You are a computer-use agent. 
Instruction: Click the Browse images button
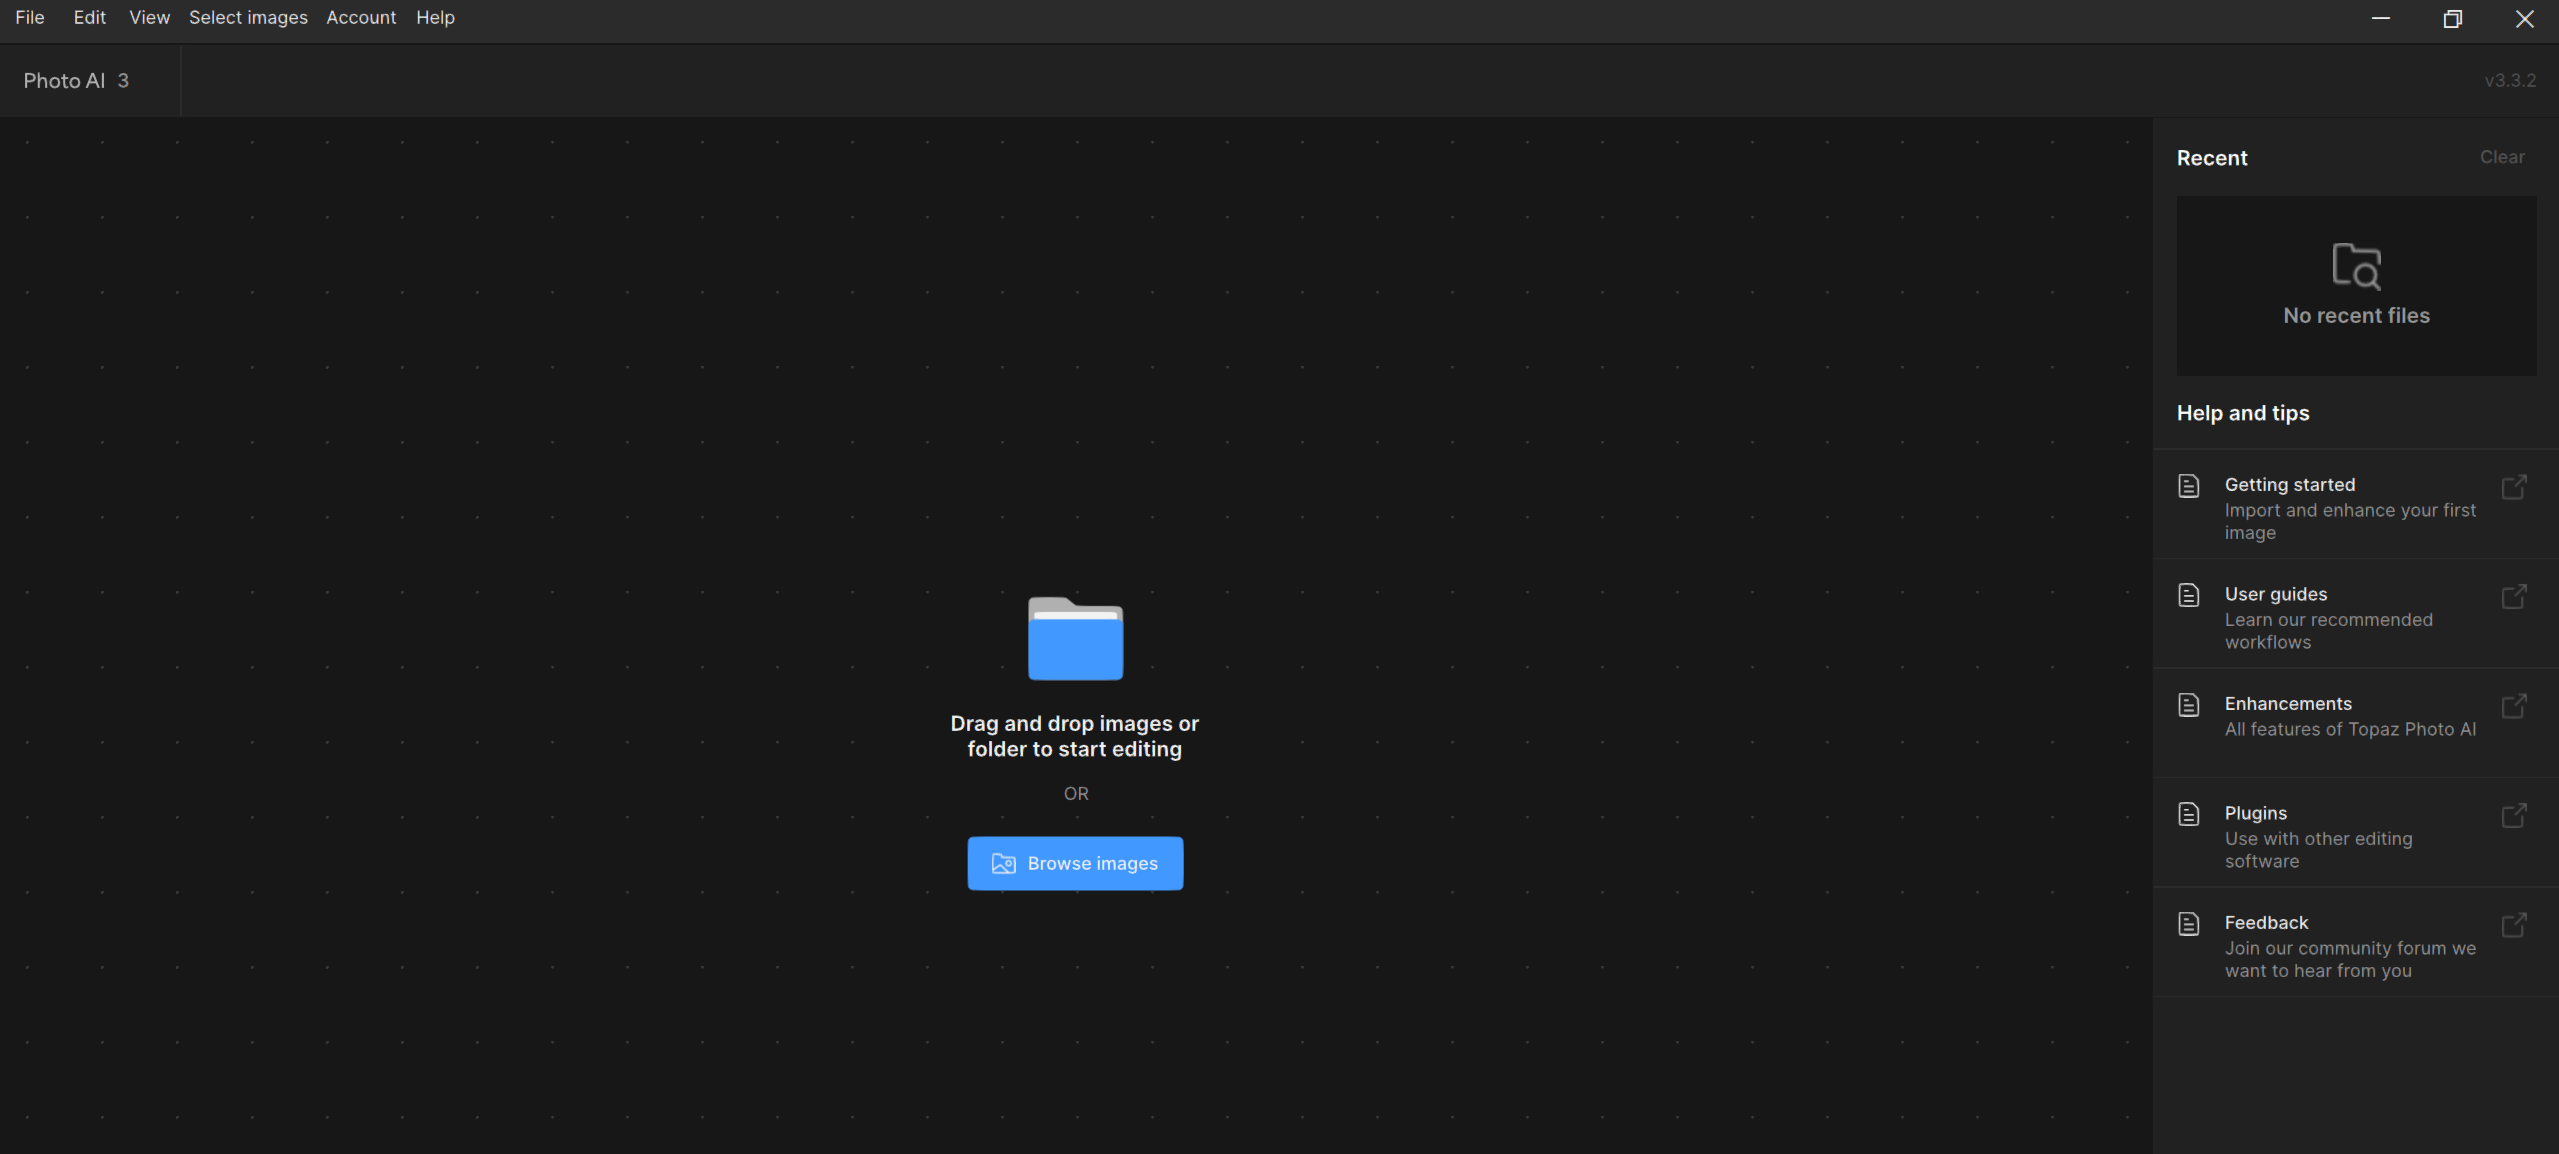pyautogui.click(x=1075, y=863)
